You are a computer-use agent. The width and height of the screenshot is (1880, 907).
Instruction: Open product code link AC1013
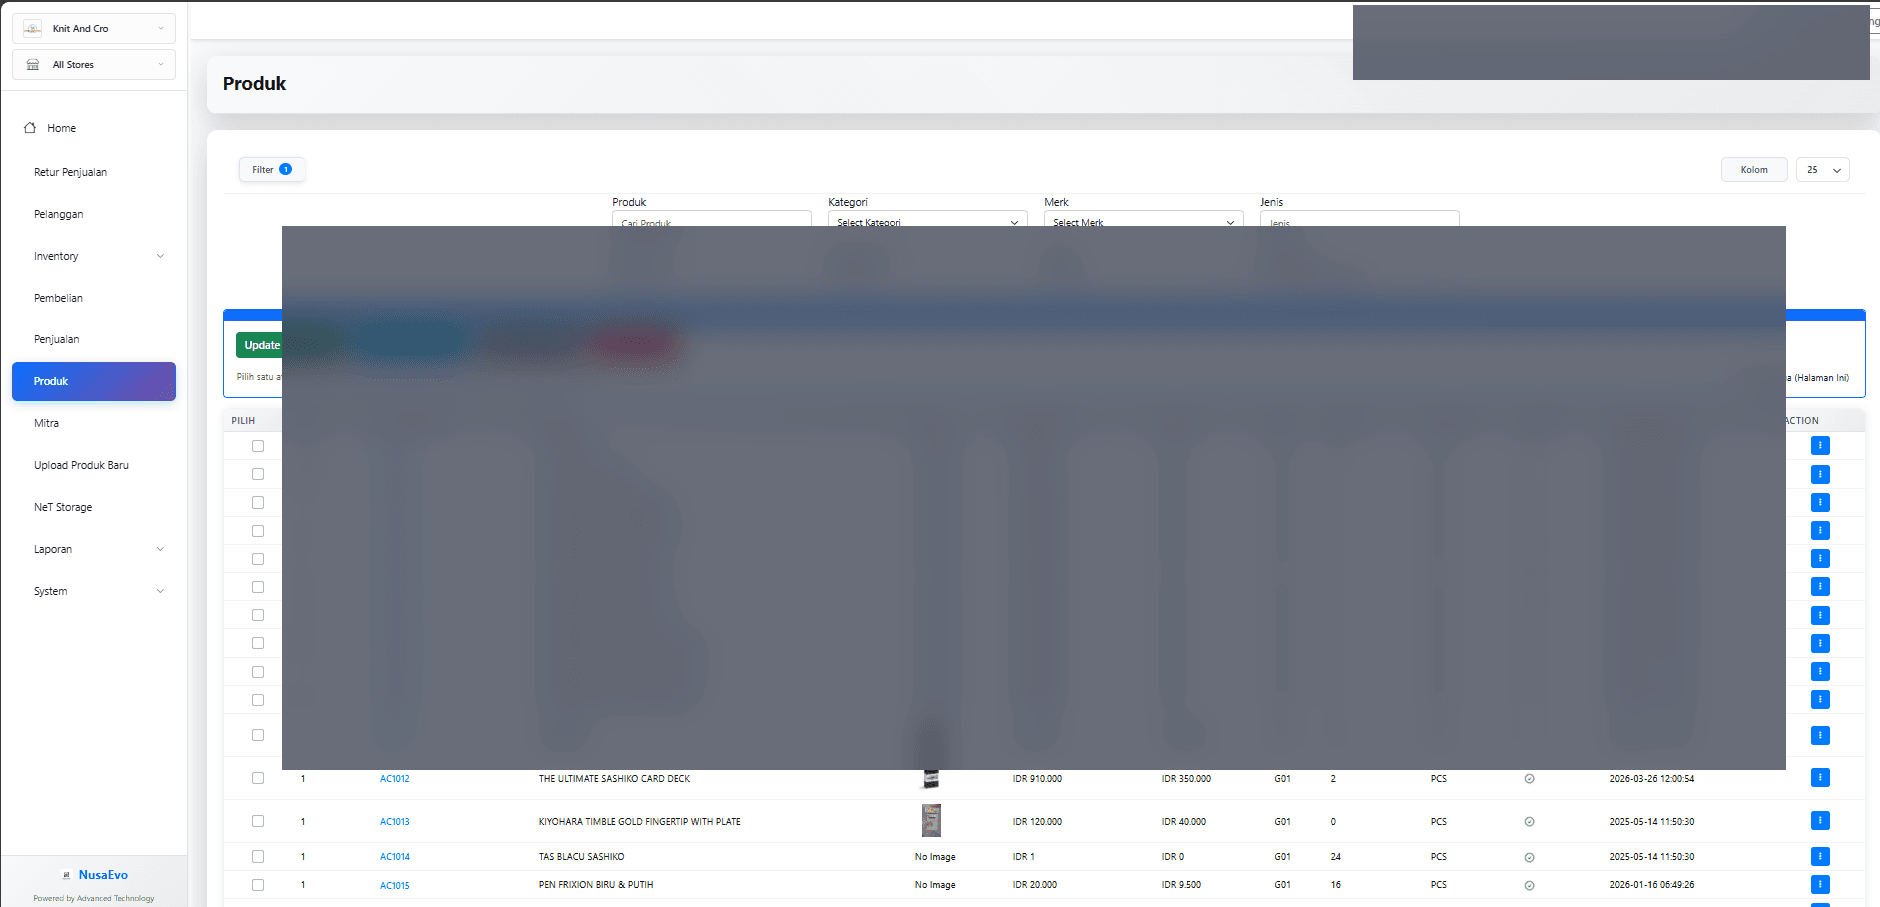click(x=394, y=822)
